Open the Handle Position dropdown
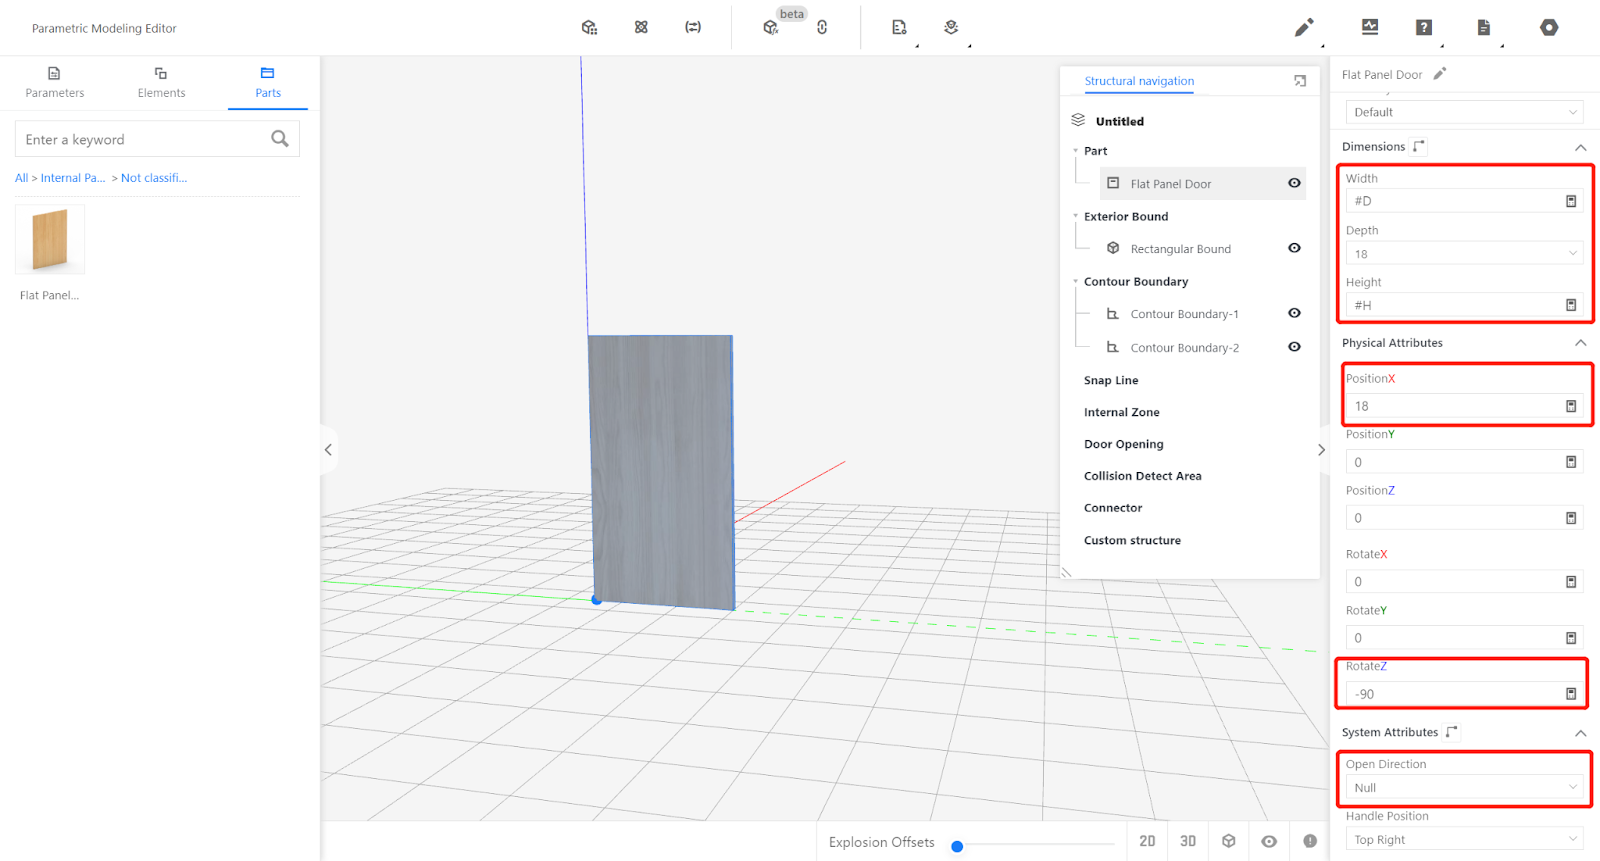The image size is (1600, 861). click(1464, 840)
